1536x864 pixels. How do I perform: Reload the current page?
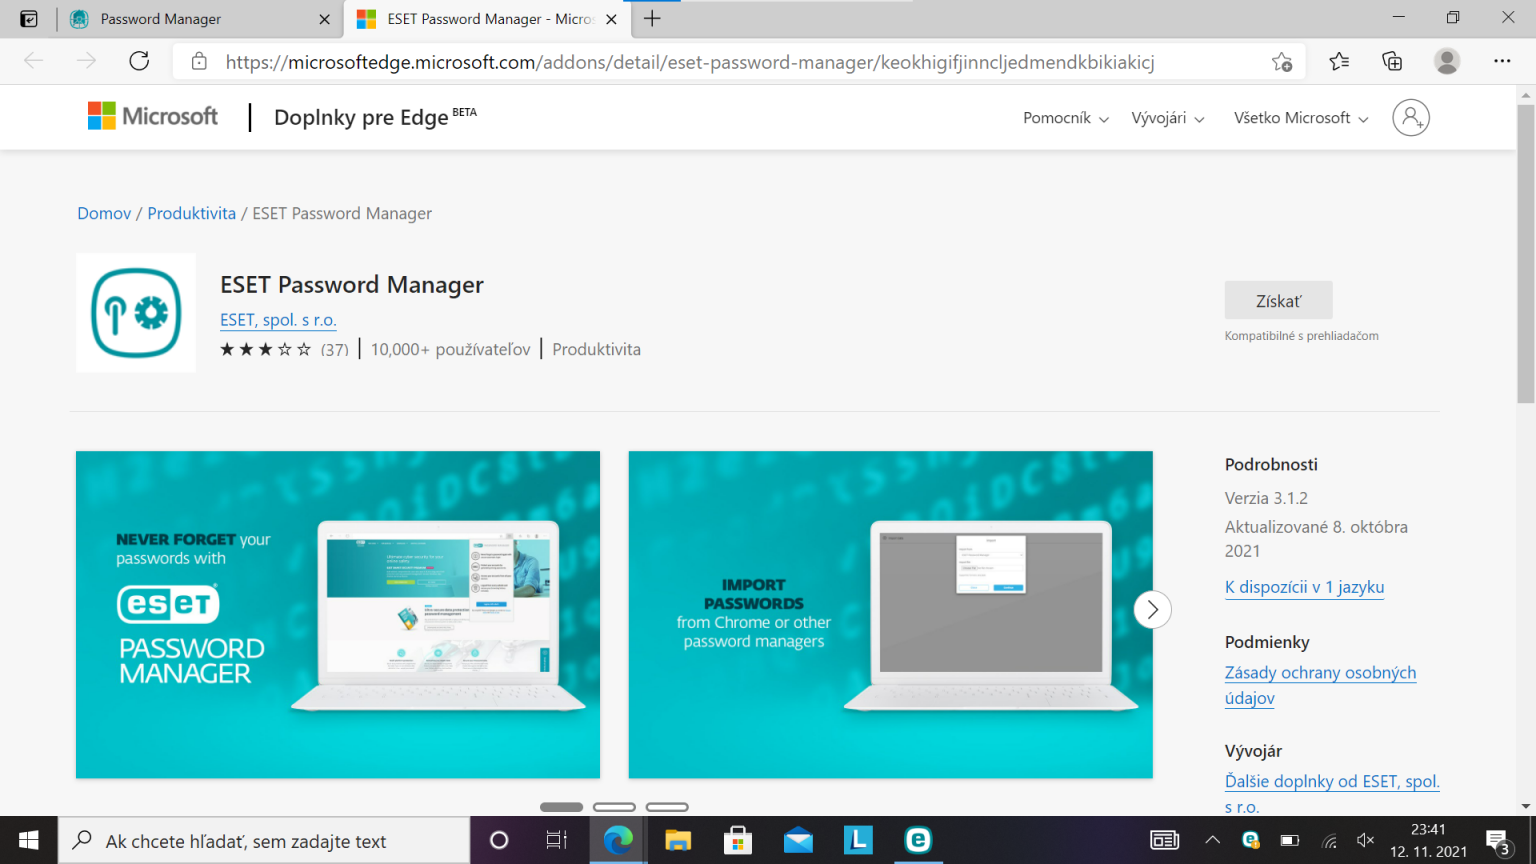pos(139,61)
